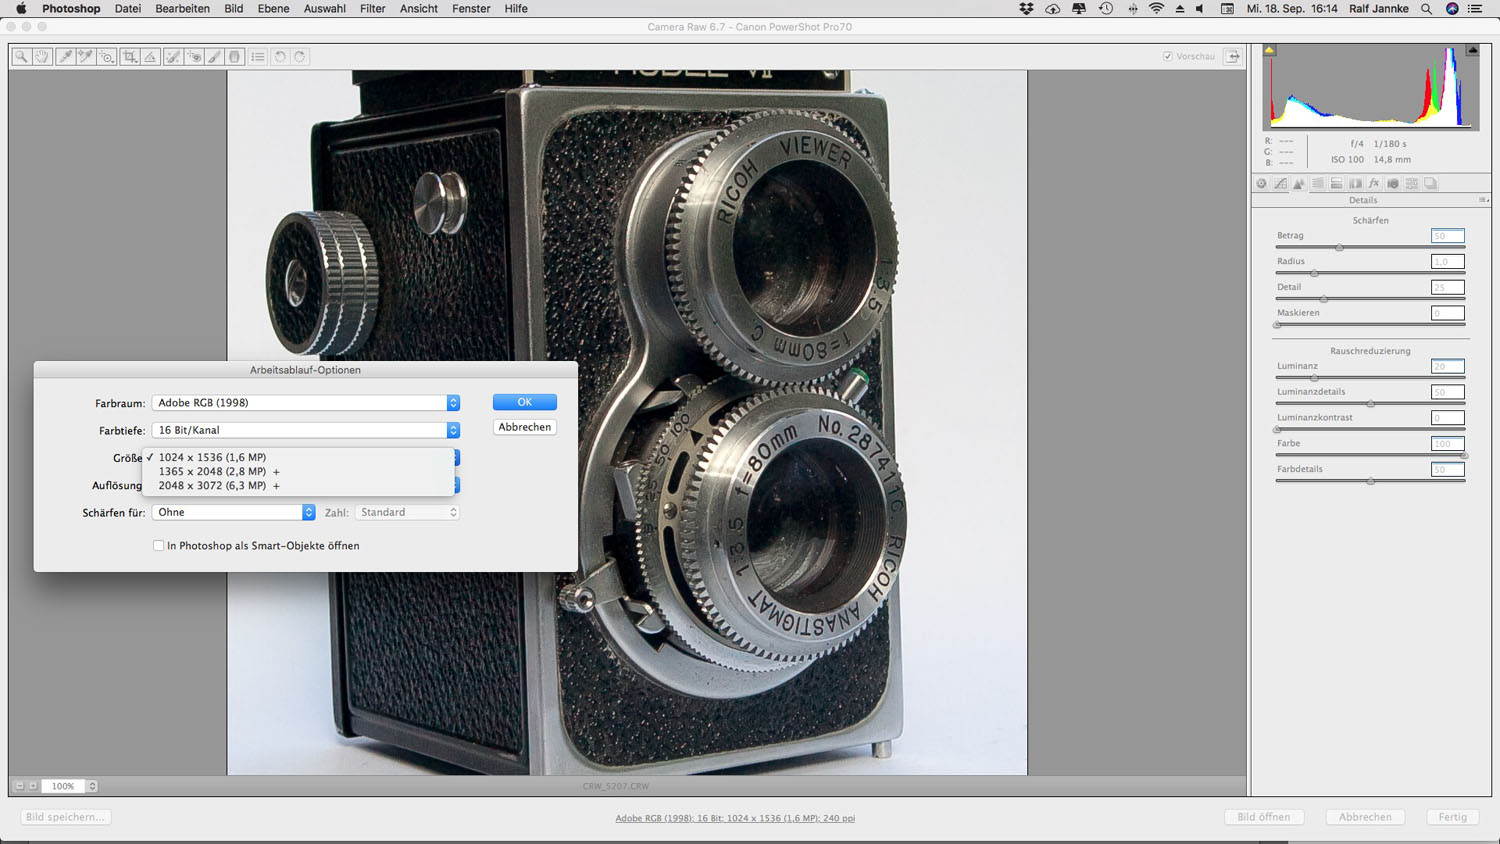Click the zoom in plus button
The width and height of the screenshot is (1500, 844).
[32, 786]
